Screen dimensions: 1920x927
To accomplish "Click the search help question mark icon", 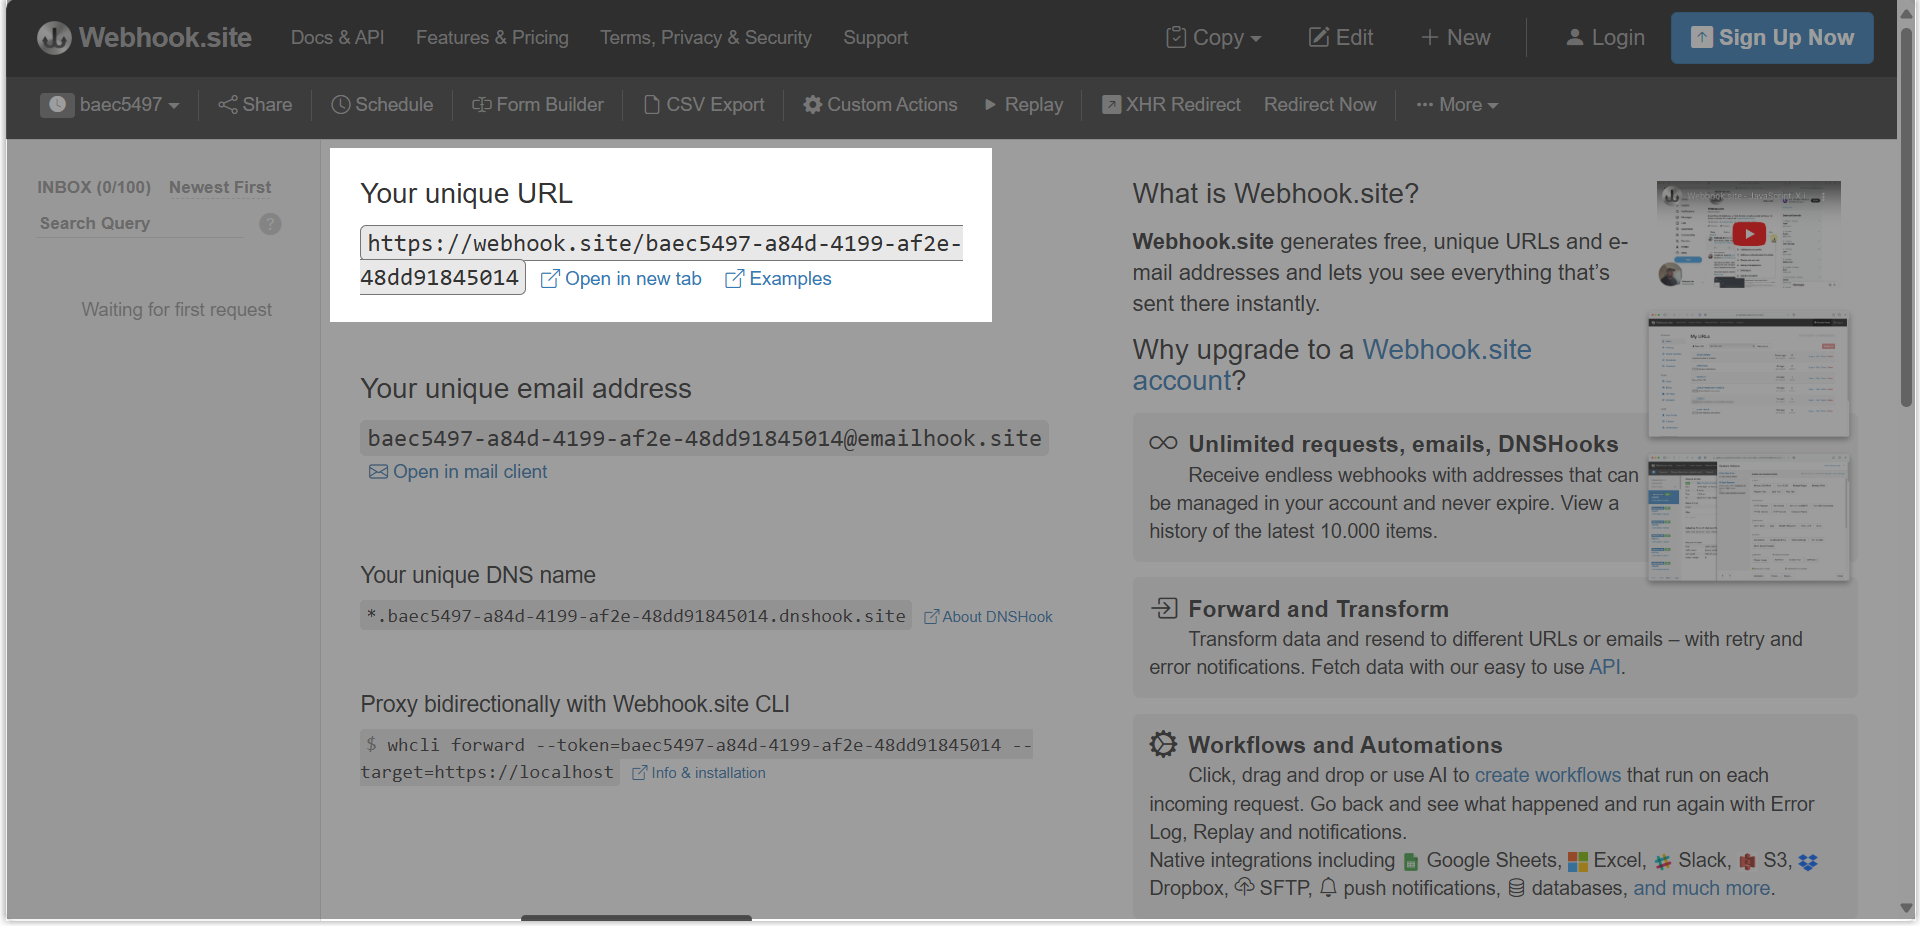I will [270, 223].
